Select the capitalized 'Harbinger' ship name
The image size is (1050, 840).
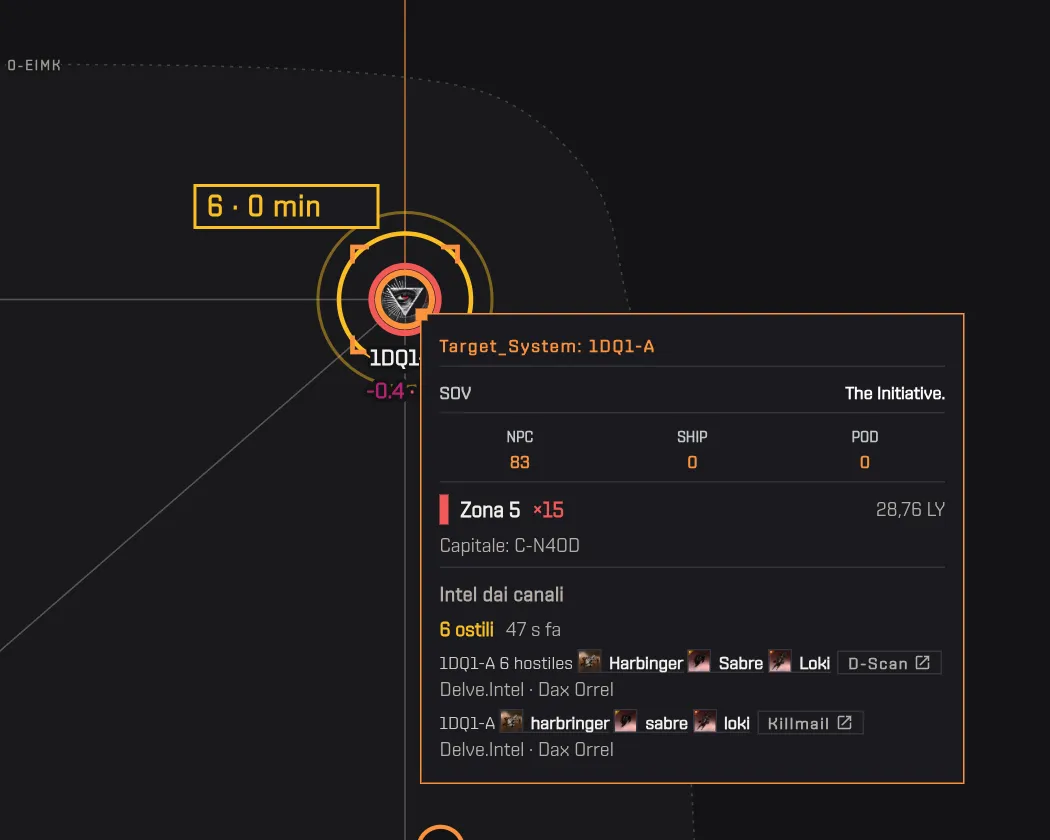point(646,664)
